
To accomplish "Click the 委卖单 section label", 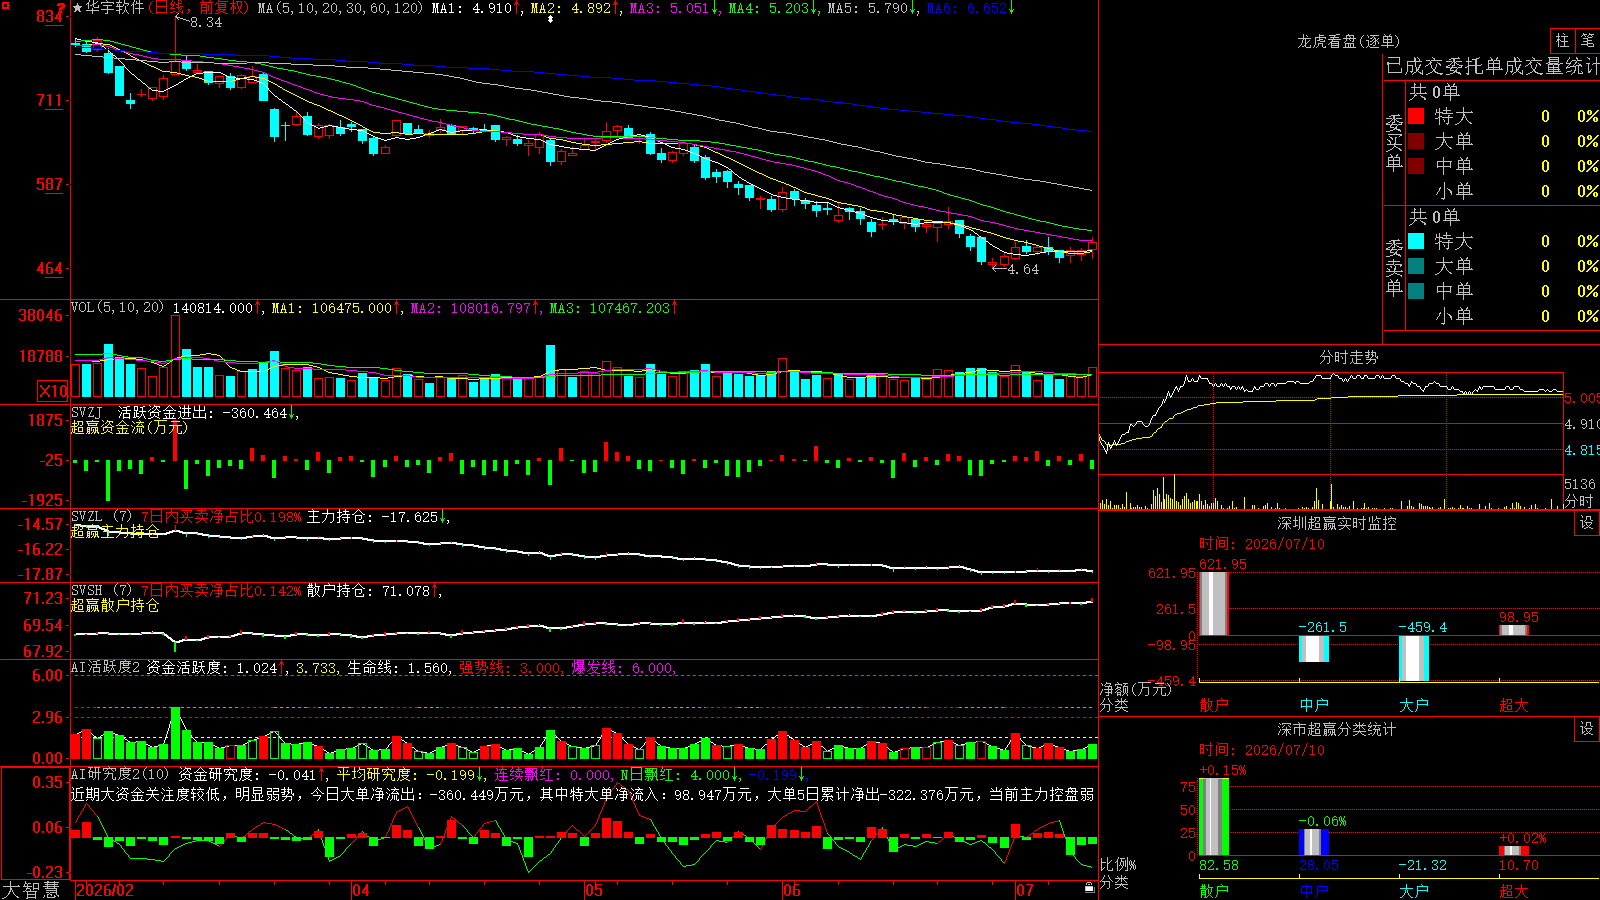I will (1394, 266).
